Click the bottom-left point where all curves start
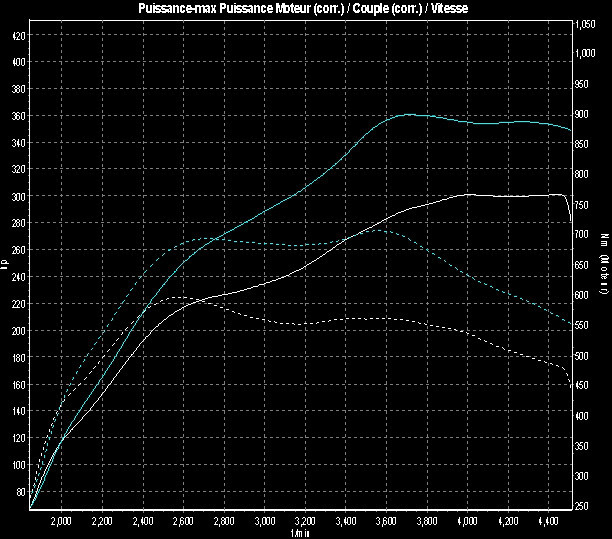 coord(31,508)
